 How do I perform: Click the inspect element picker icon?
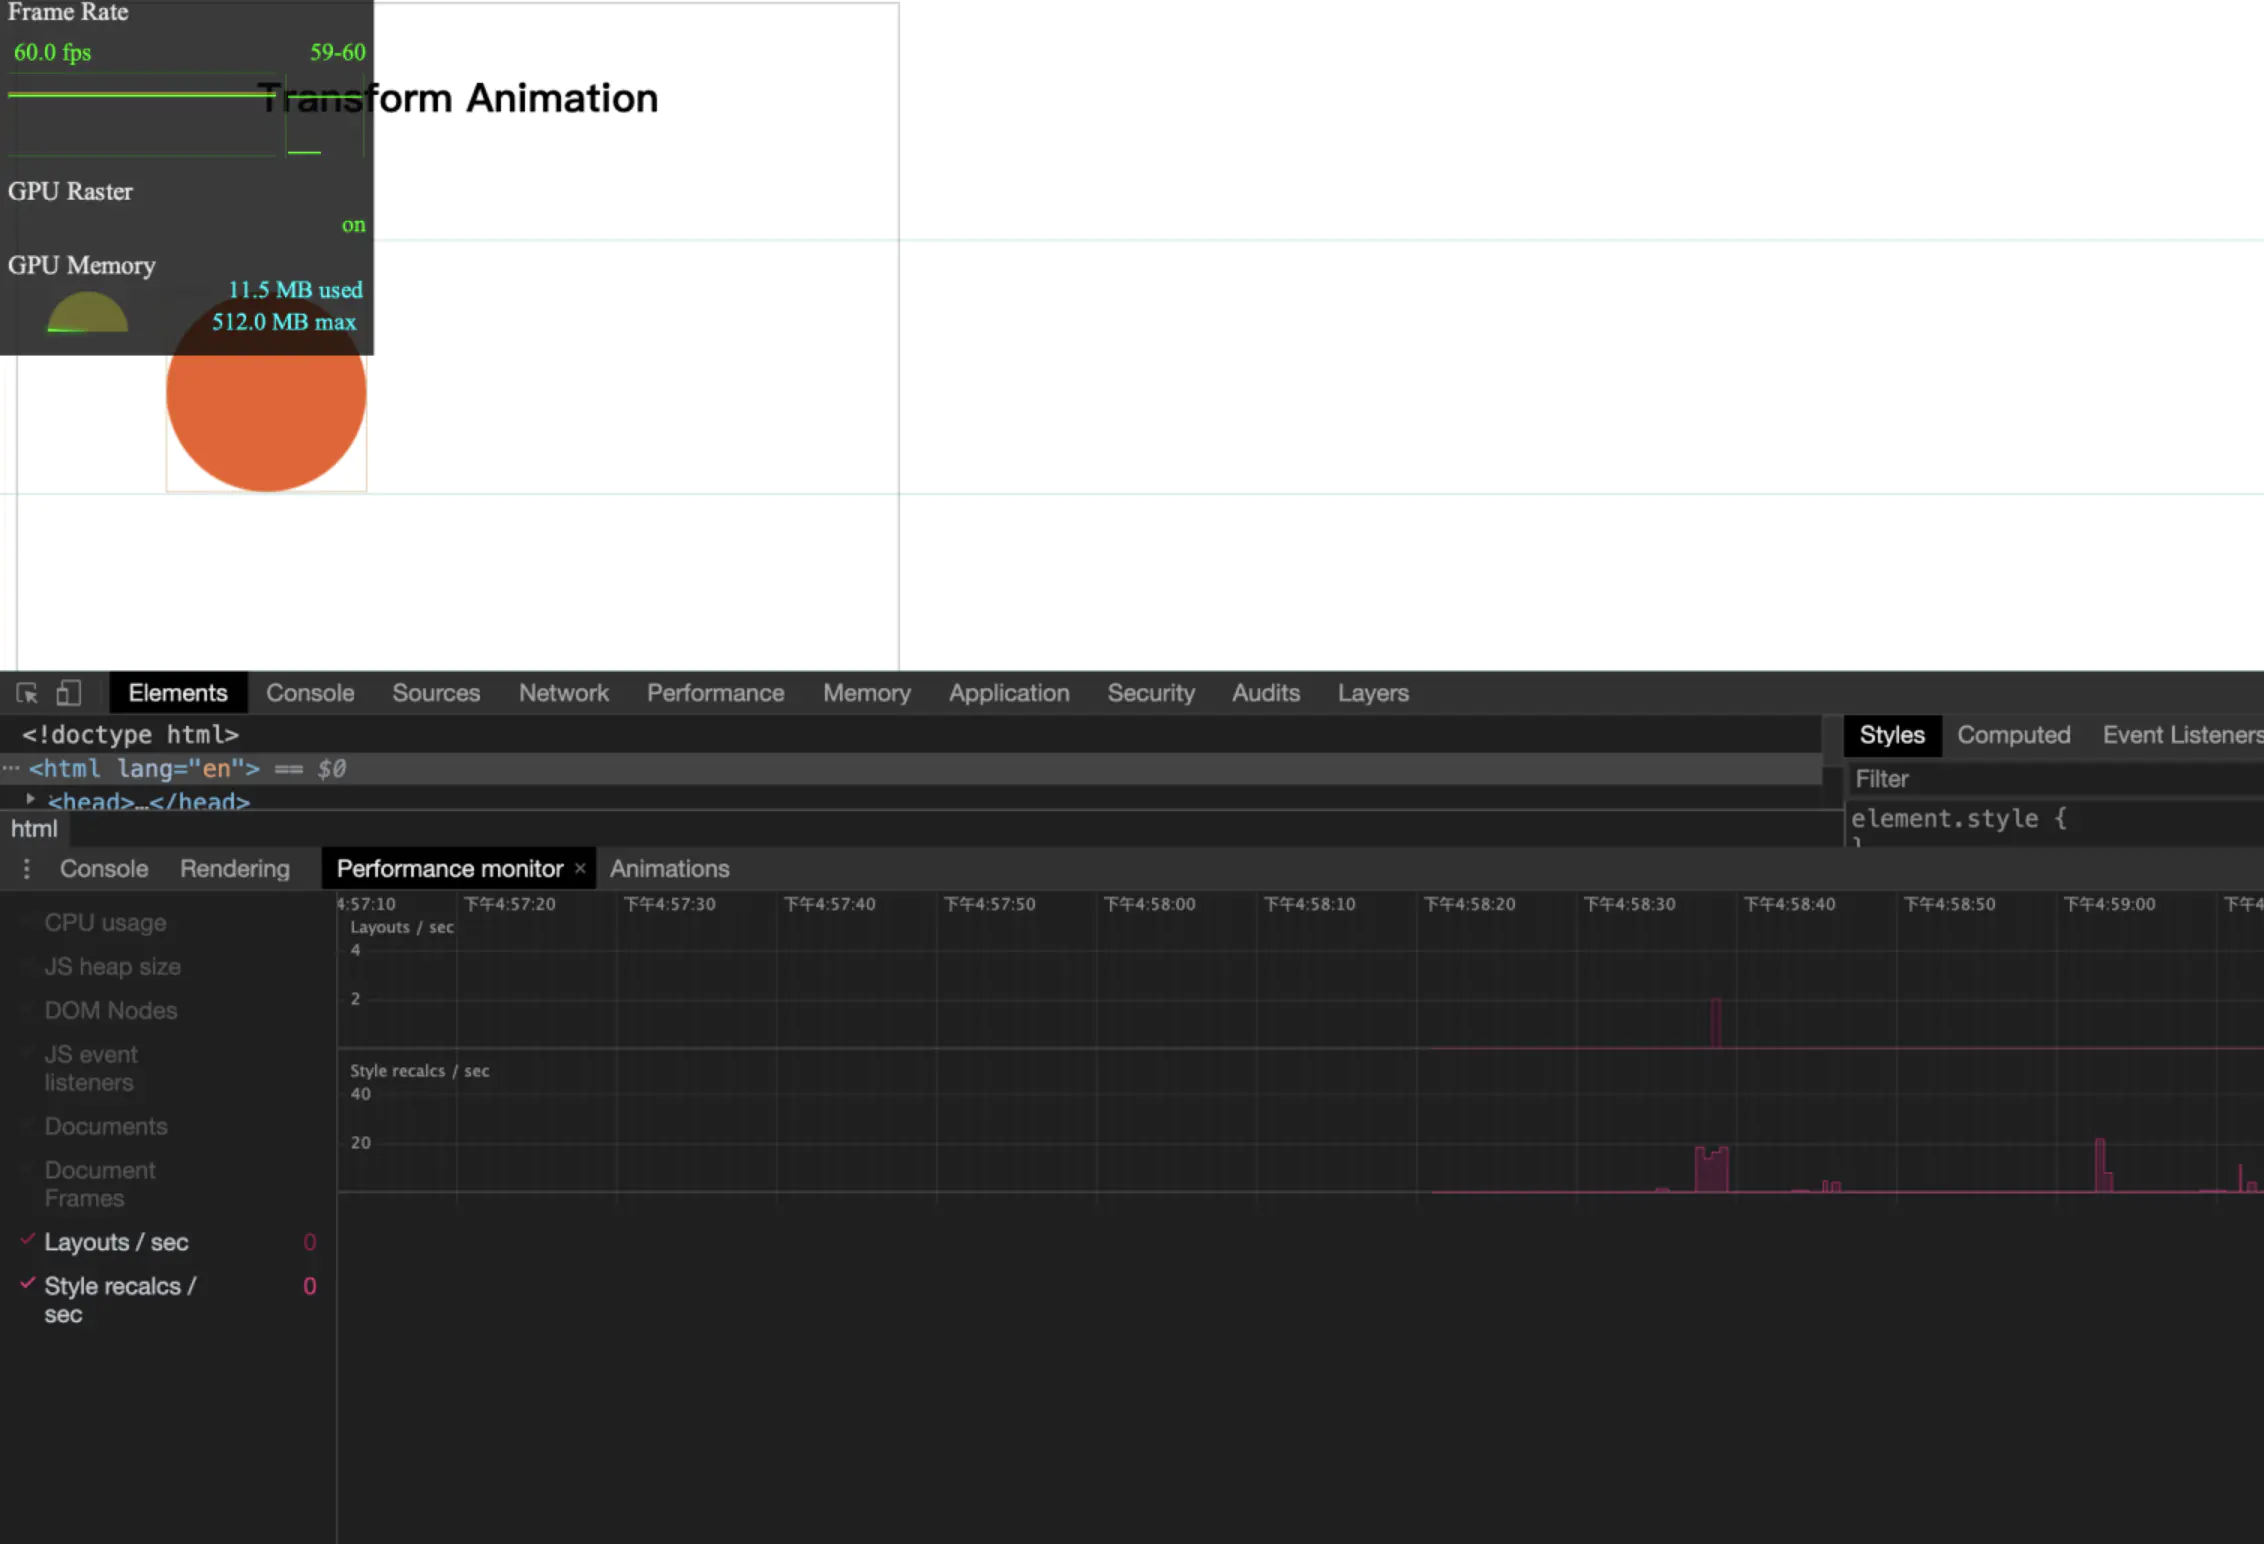click(27, 693)
